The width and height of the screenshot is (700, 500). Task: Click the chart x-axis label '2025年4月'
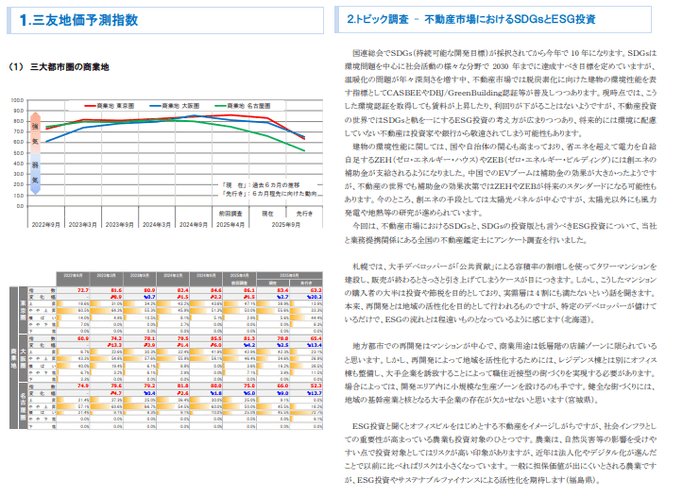[x=230, y=225]
